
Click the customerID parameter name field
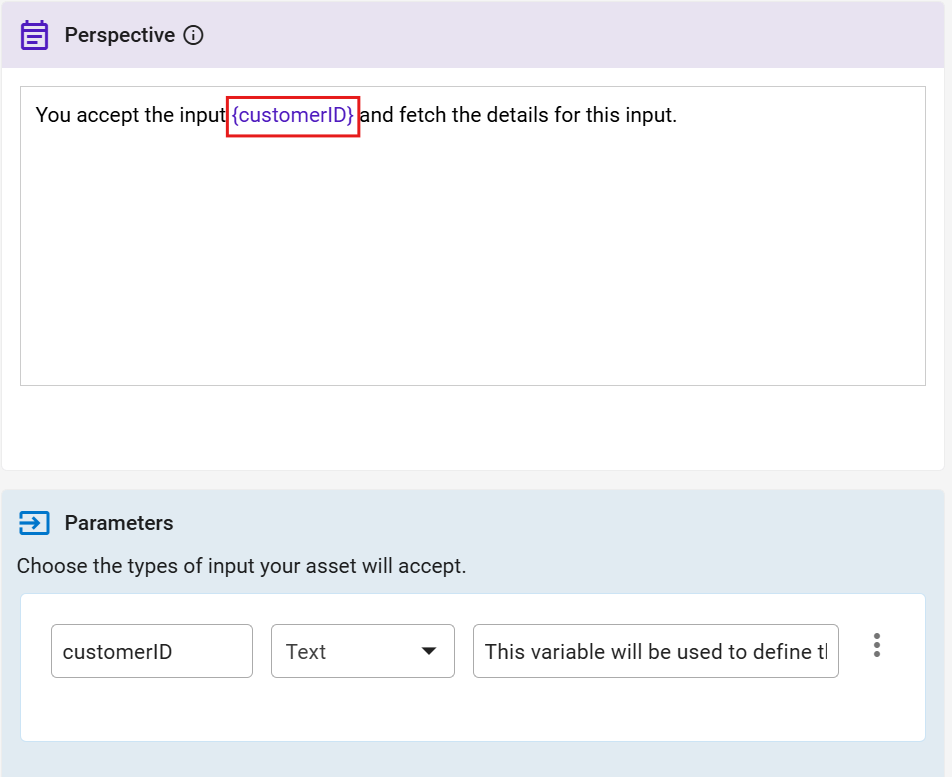pyautogui.click(x=151, y=651)
